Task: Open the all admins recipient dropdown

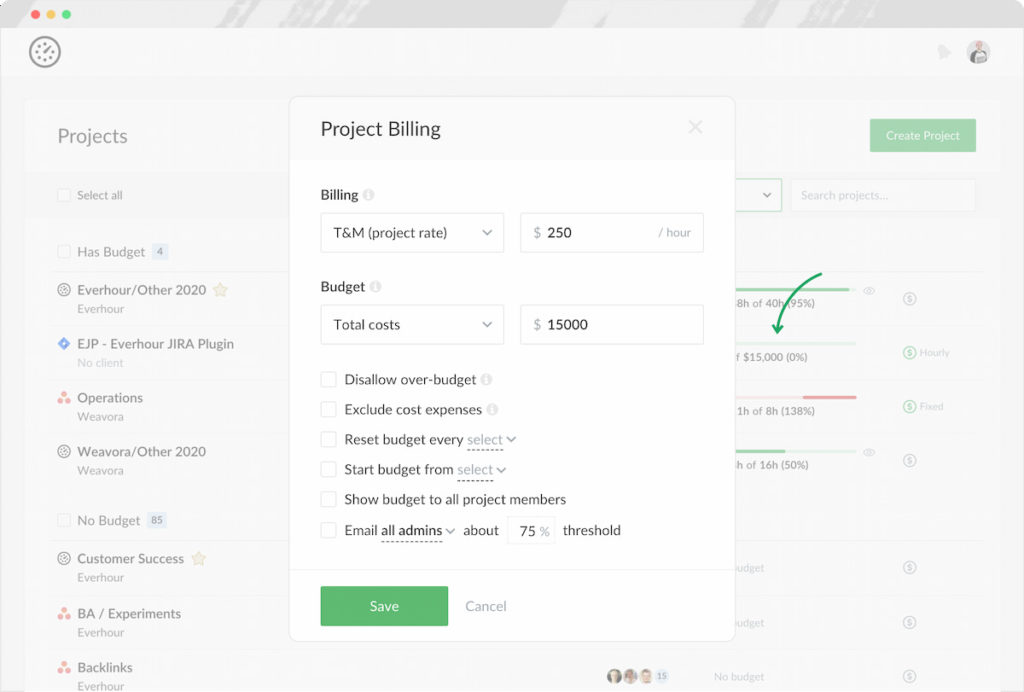Action: coord(413,530)
